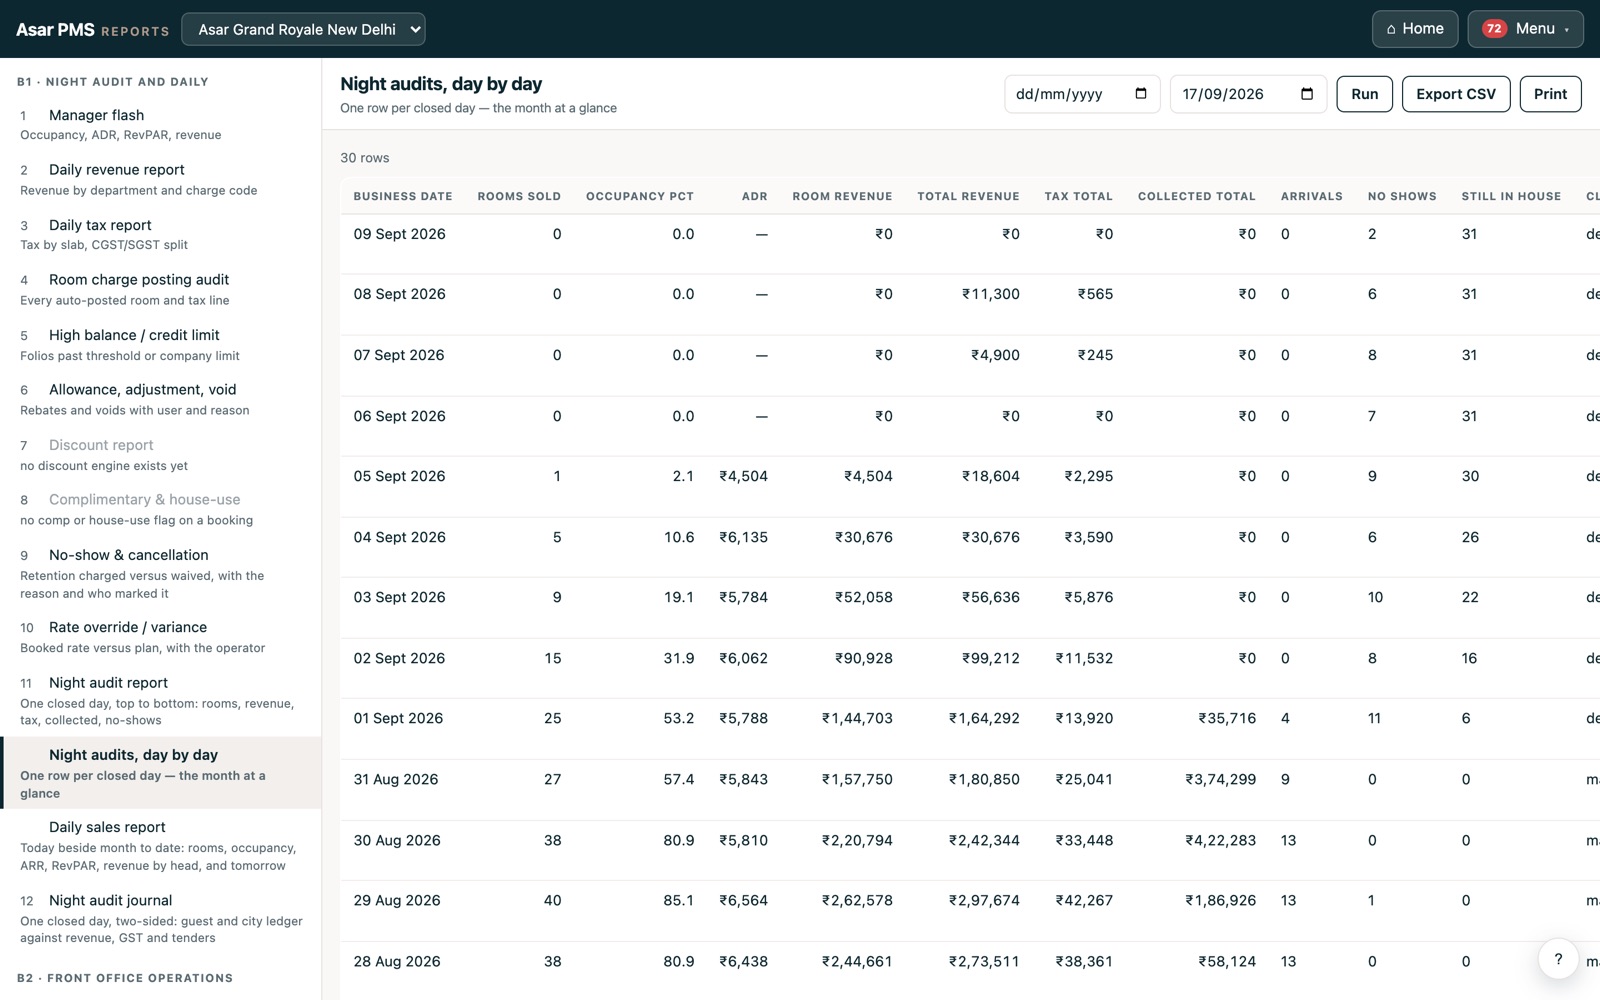Click the Occupancy Pct column header

coord(640,196)
